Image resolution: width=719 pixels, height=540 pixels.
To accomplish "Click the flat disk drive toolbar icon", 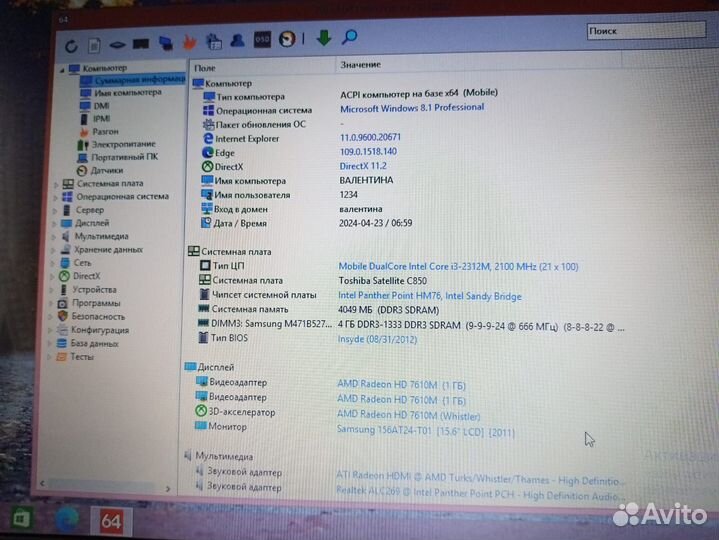I will (117, 45).
